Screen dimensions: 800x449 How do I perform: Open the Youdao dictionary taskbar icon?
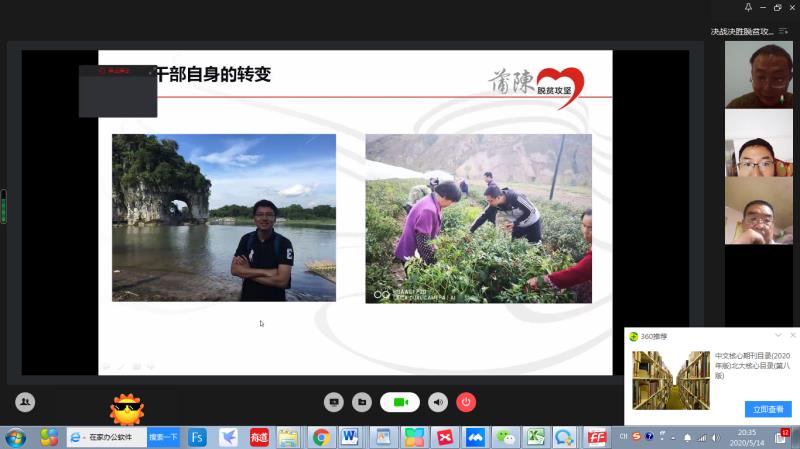pos(259,437)
